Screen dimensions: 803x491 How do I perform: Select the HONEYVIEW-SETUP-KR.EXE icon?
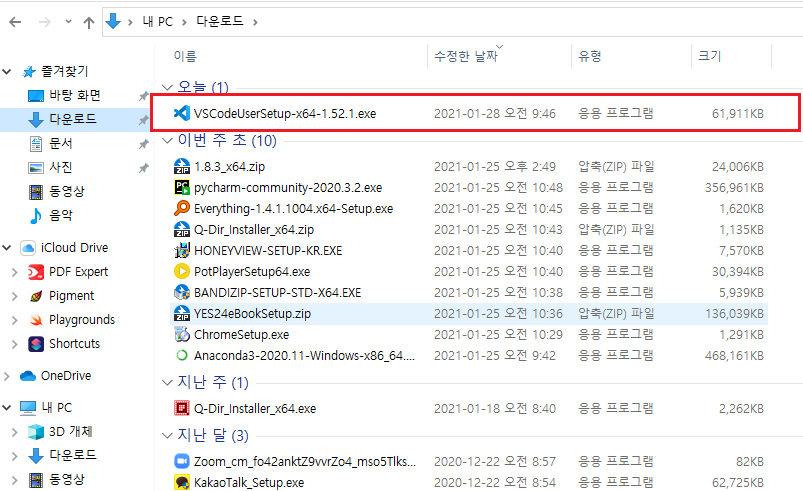pos(182,250)
